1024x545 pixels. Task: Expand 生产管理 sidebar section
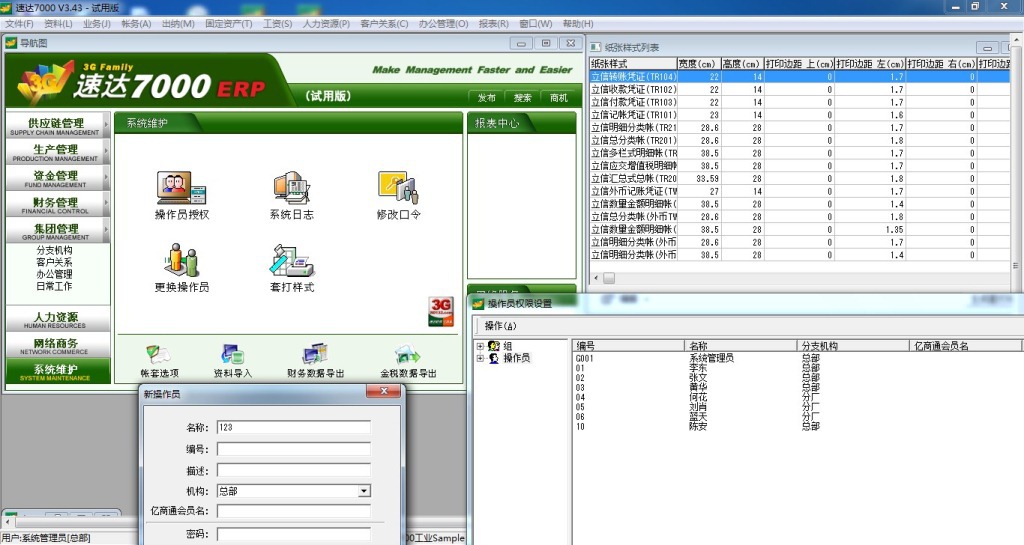click(x=56, y=151)
